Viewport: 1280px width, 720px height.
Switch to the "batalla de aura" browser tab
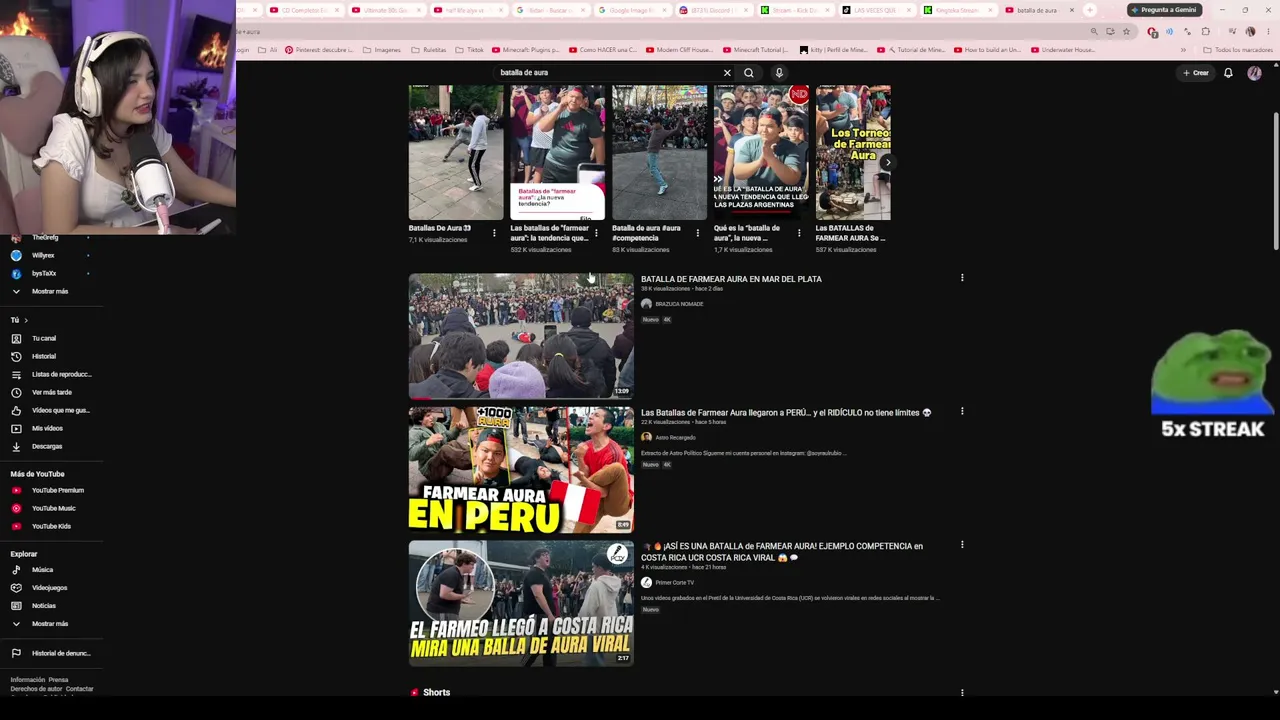tap(1040, 10)
